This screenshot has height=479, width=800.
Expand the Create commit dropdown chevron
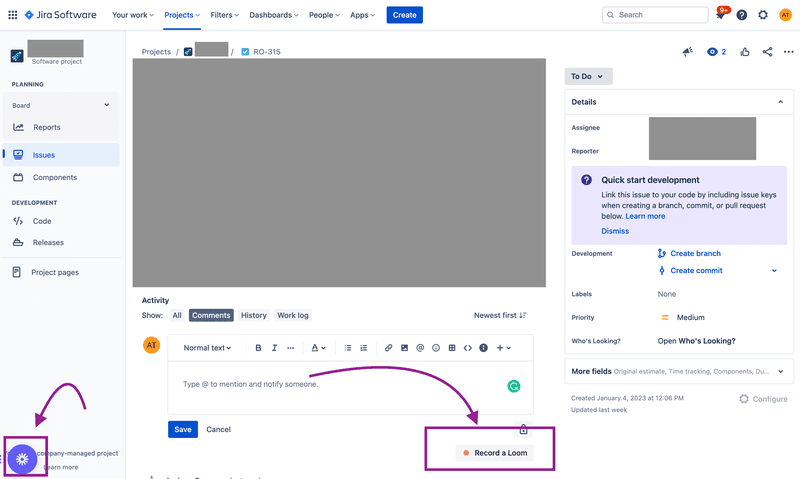tap(774, 271)
